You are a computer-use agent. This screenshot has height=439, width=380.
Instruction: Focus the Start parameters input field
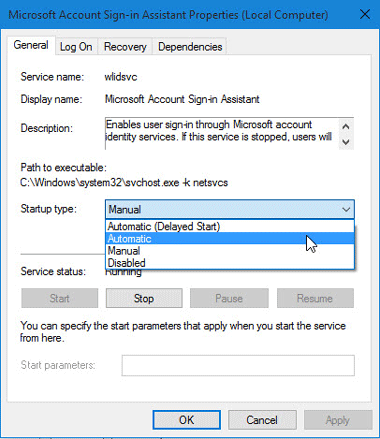[238, 365]
